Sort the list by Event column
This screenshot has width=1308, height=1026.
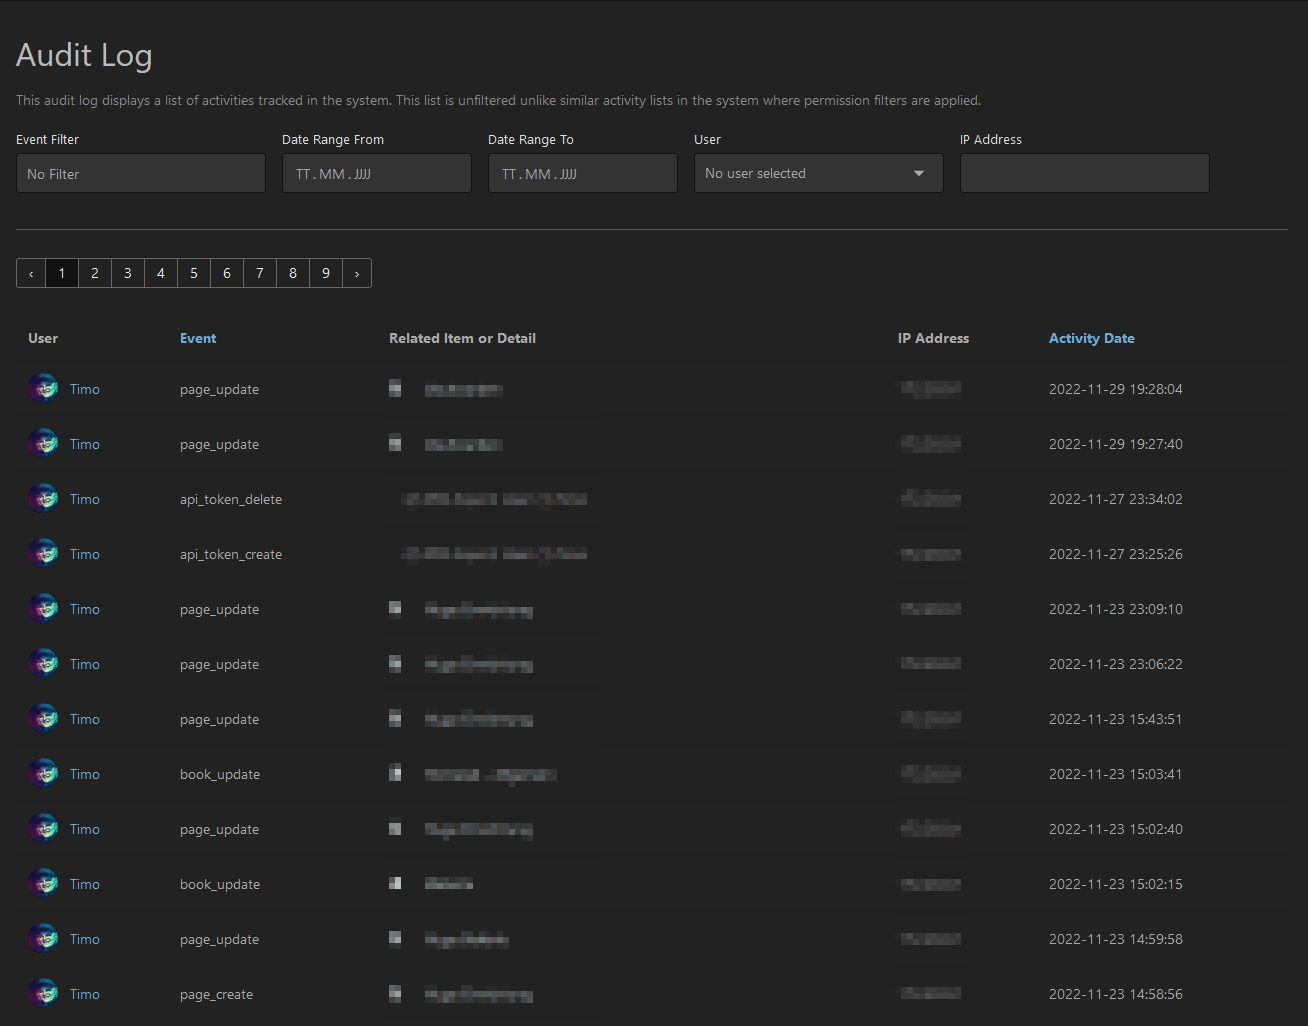(198, 338)
